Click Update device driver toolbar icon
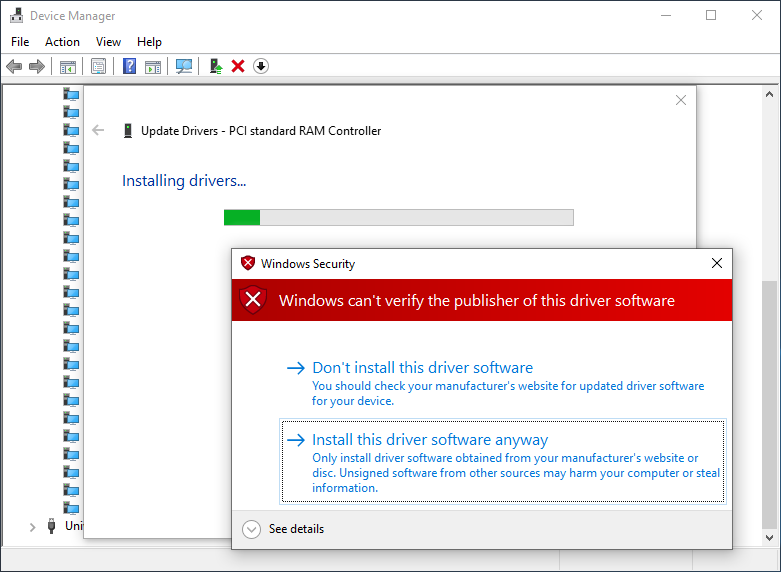Image resolution: width=781 pixels, height=572 pixels. click(216, 66)
